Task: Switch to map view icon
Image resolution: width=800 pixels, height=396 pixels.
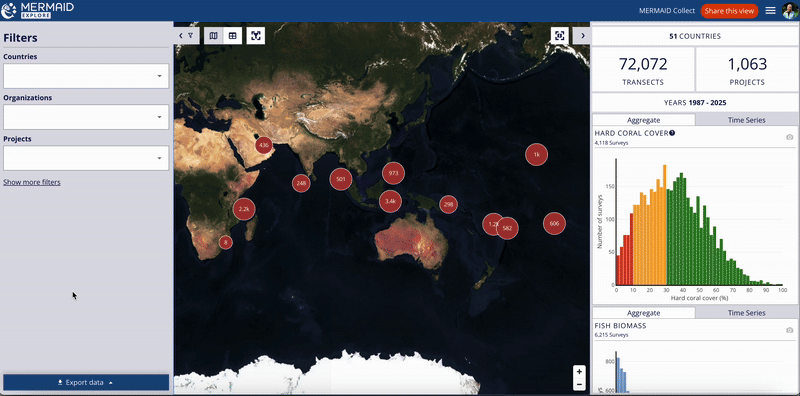Action: pos(214,36)
